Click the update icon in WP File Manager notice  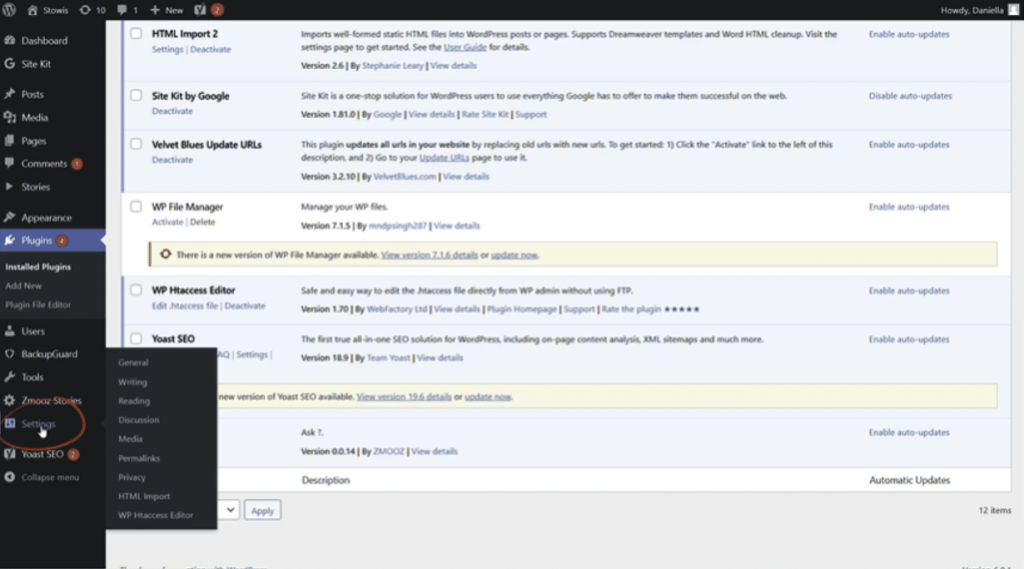pyautogui.click(x=165, y=255)
